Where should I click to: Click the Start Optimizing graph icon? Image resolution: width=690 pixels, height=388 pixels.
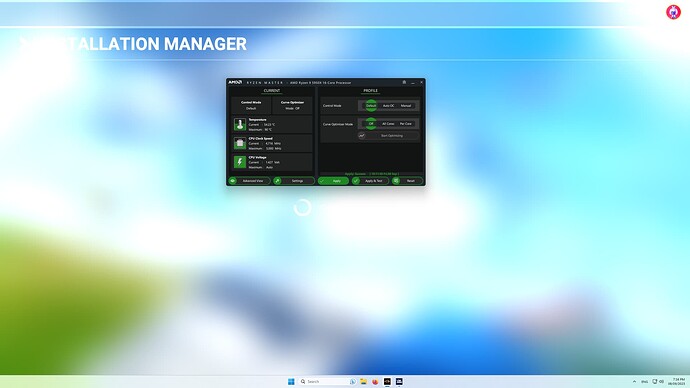(362, 135)
